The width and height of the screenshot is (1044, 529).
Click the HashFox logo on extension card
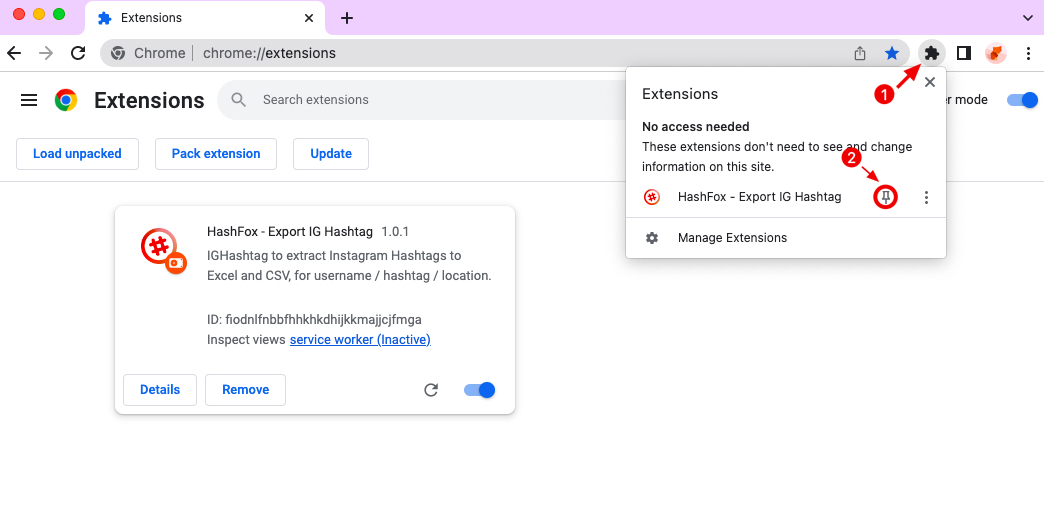pyautogui.click(x=162, y=250)
